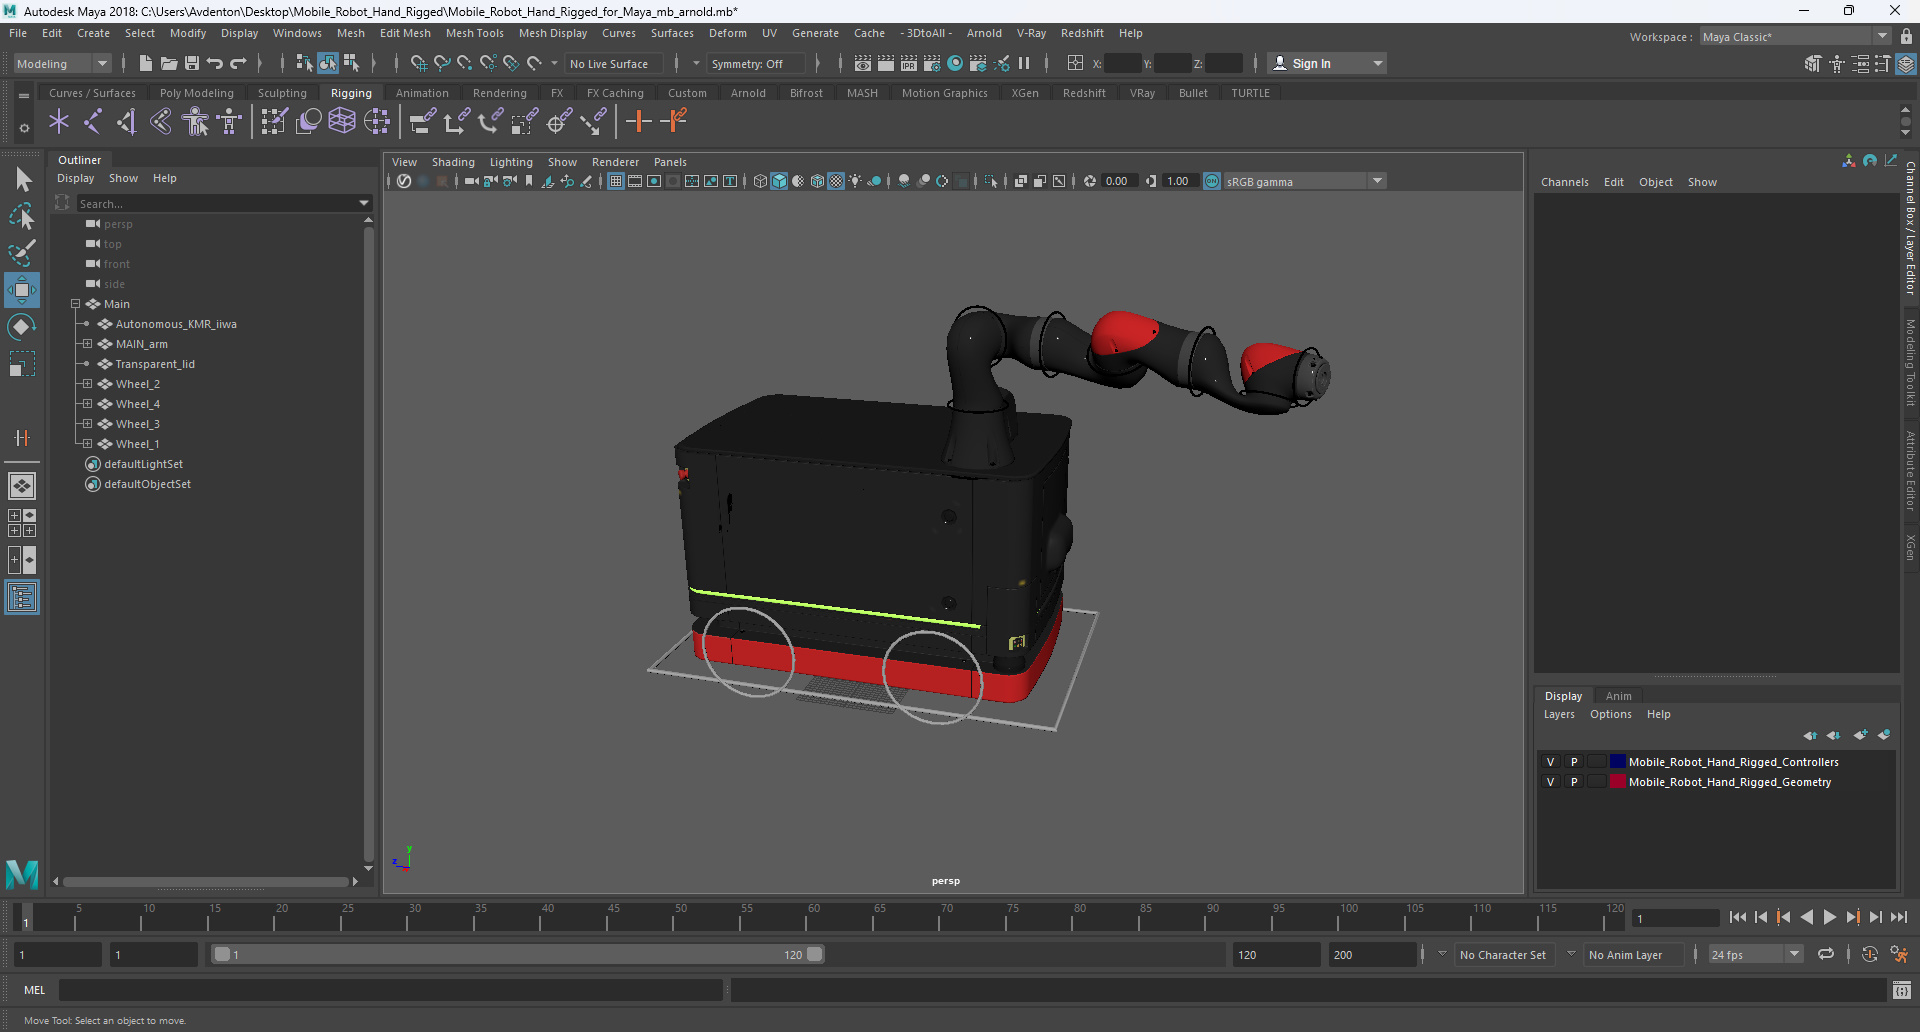
Task: Expand the Wheel_2 node
Action: click(87, 384)
